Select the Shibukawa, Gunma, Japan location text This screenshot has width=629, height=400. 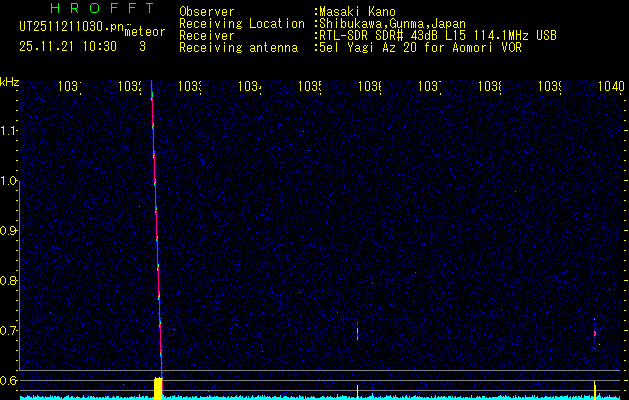click(391, 23)
